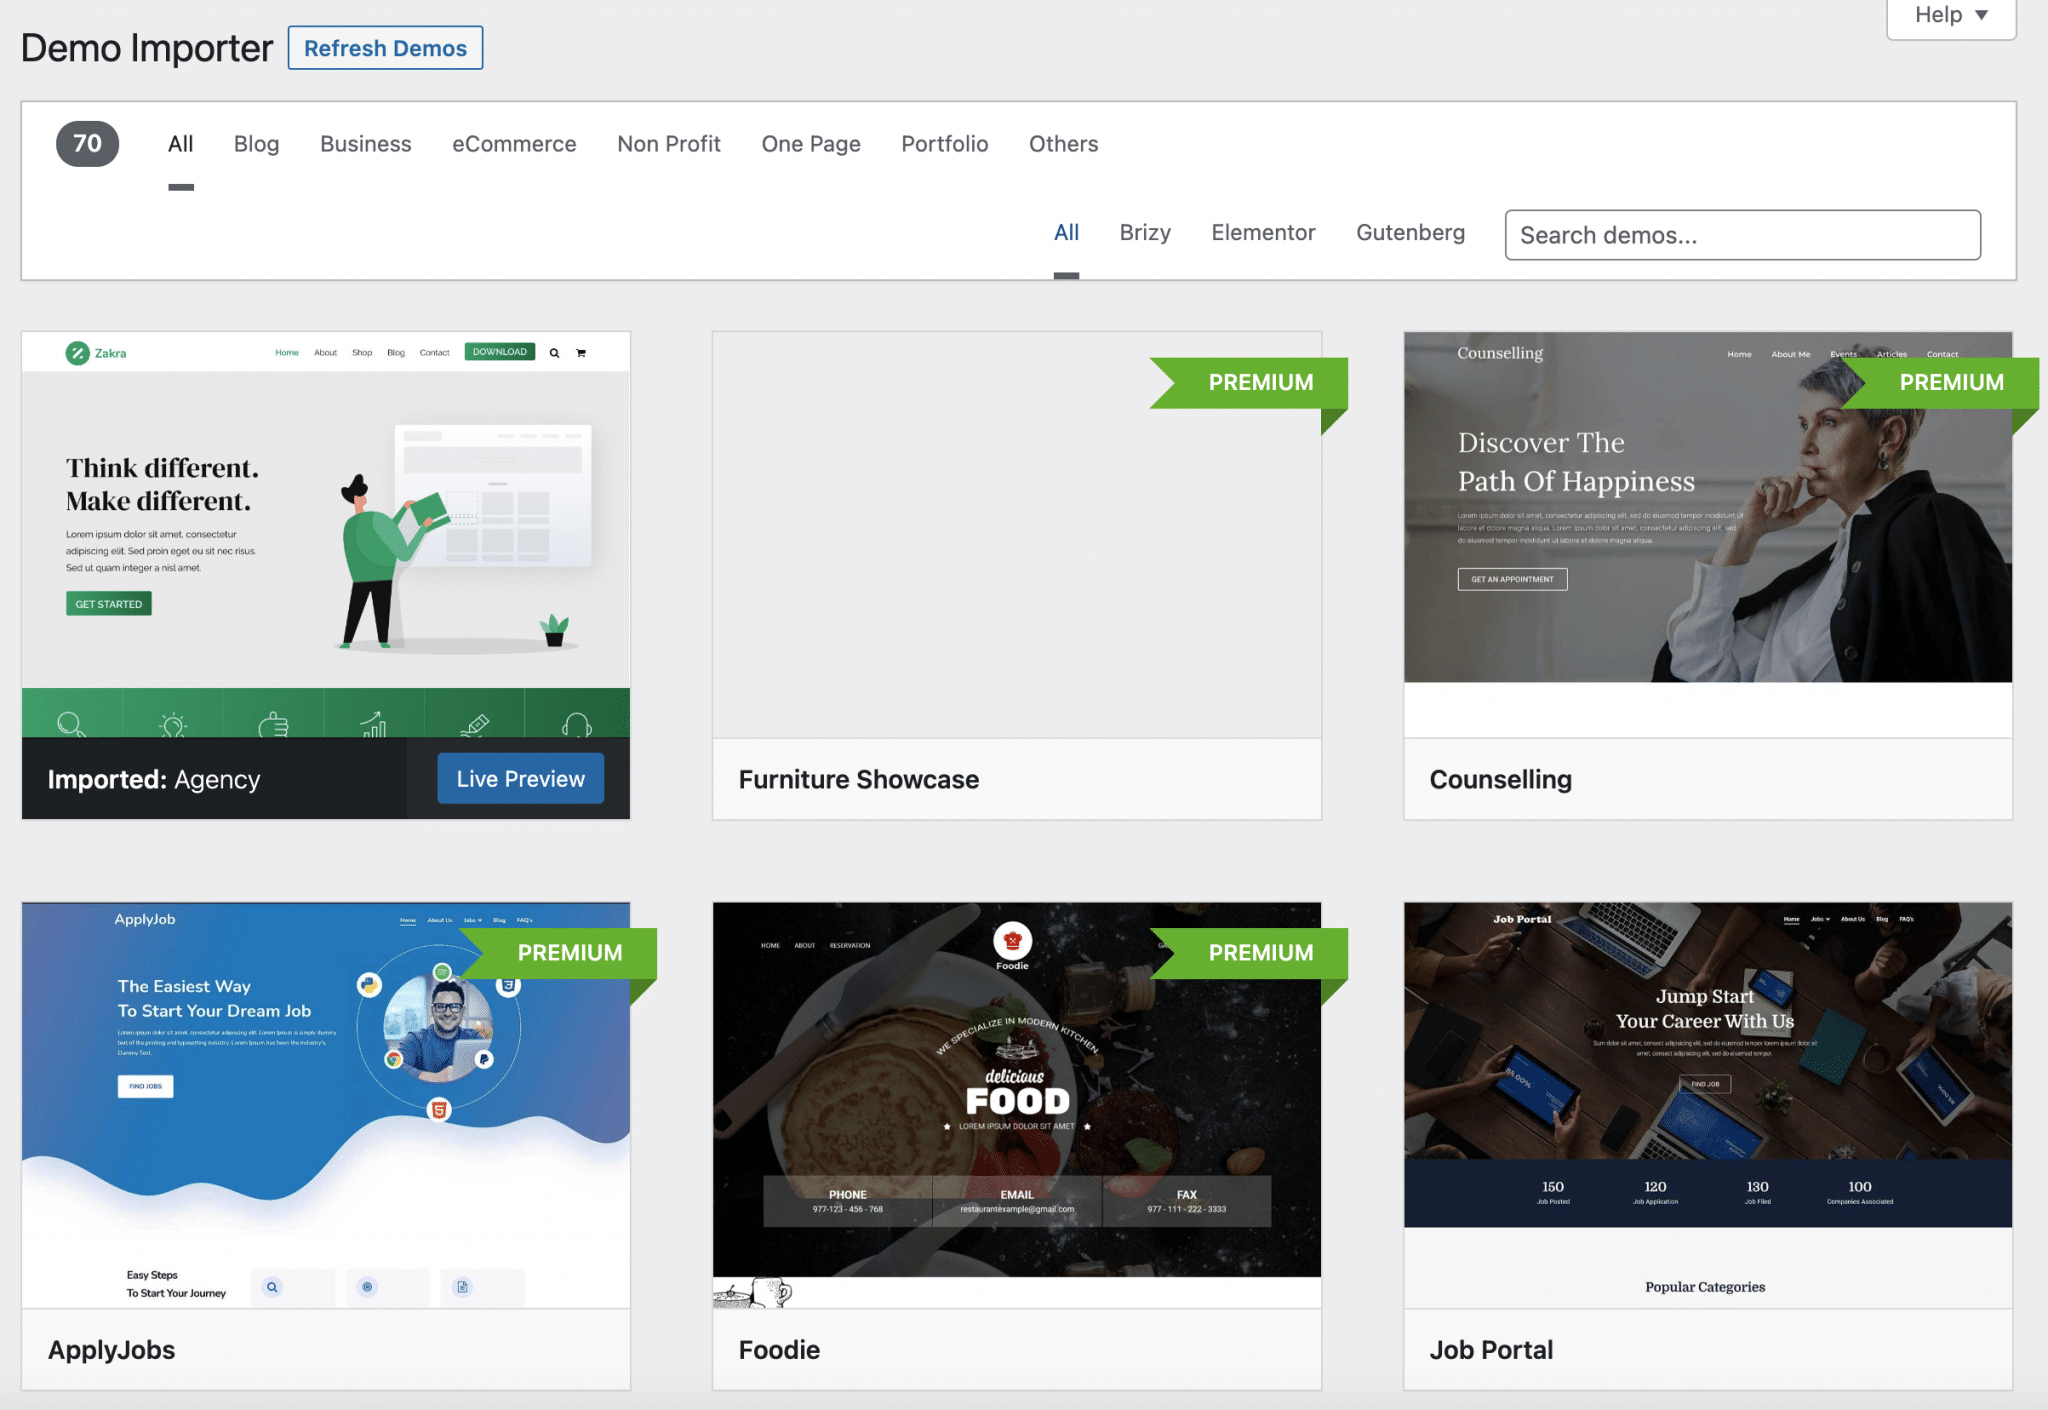Open the Non Profit category
The image size is (2048, 1410).
tap(668, 144)
